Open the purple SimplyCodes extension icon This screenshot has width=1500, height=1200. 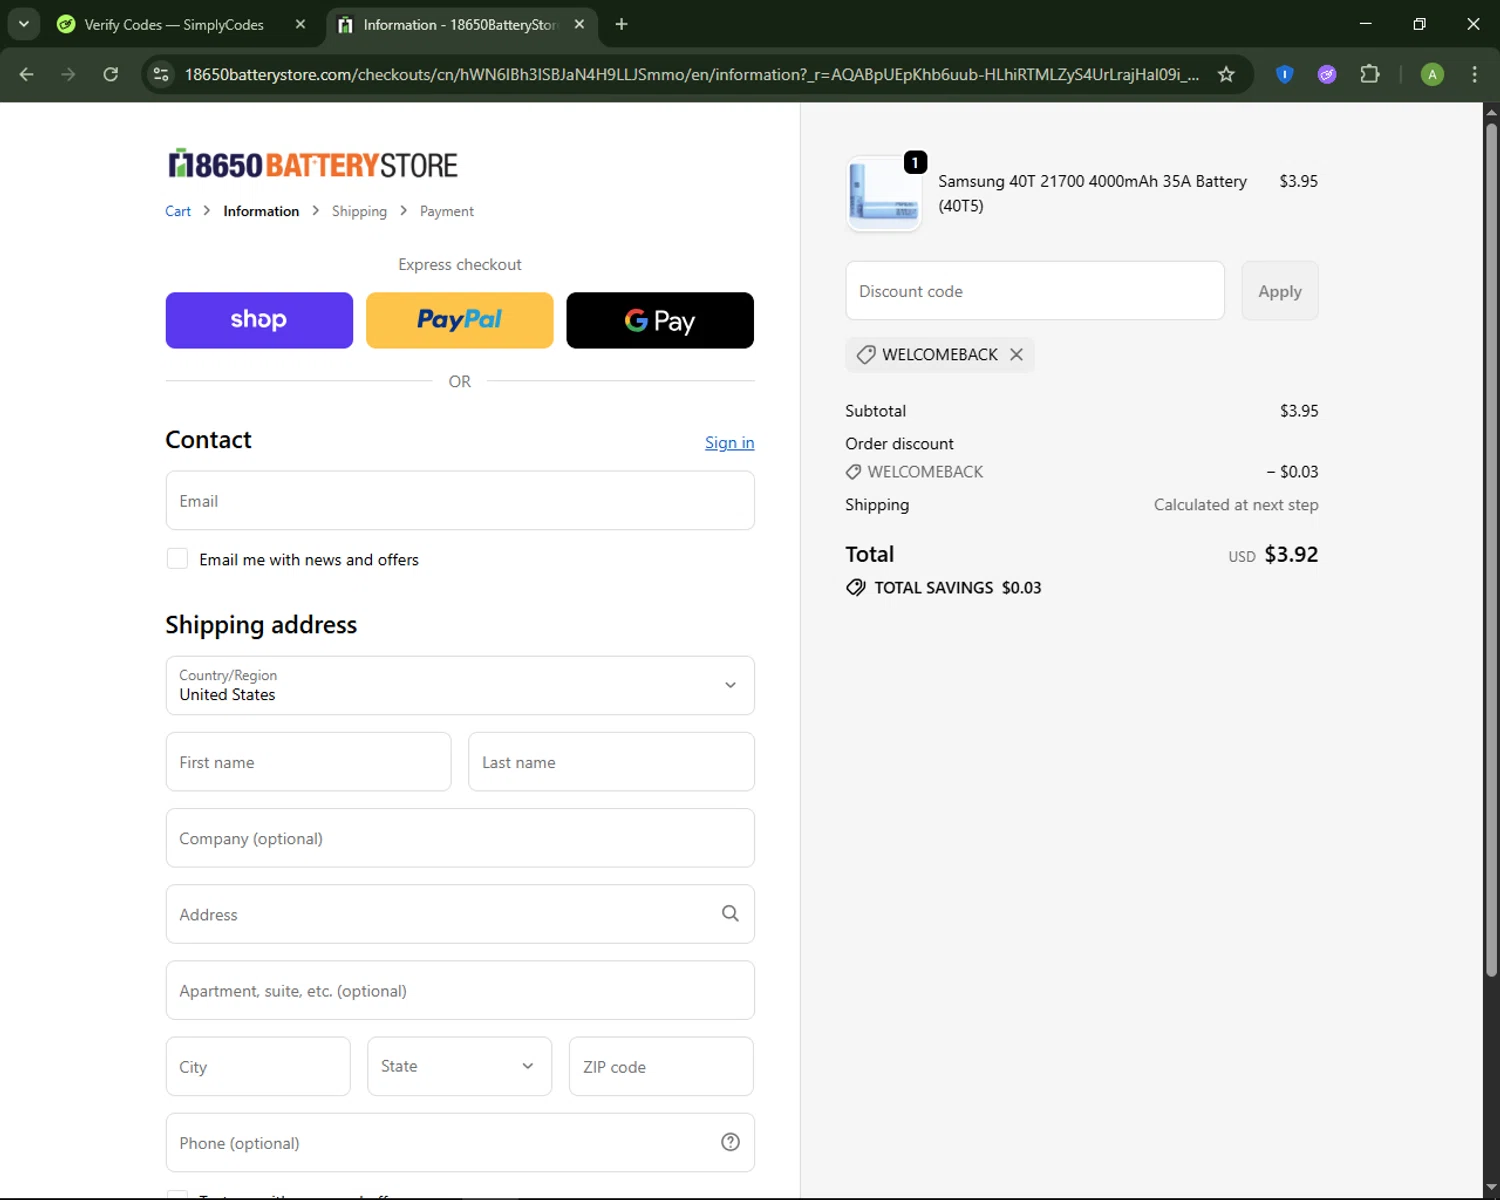(1327, 74)
